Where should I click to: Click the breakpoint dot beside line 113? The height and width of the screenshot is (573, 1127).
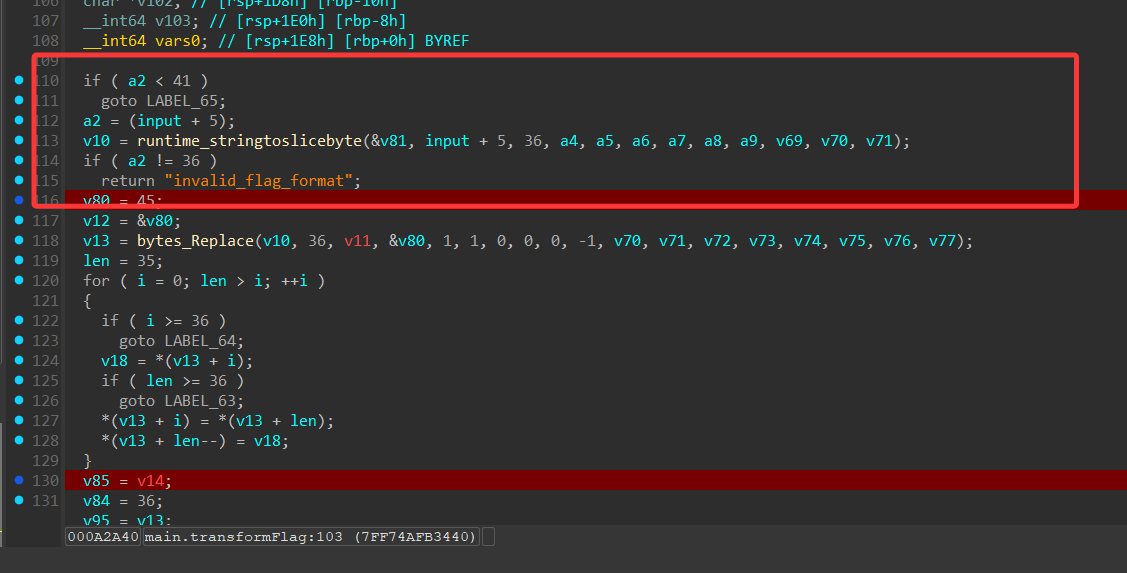[20, 140]
